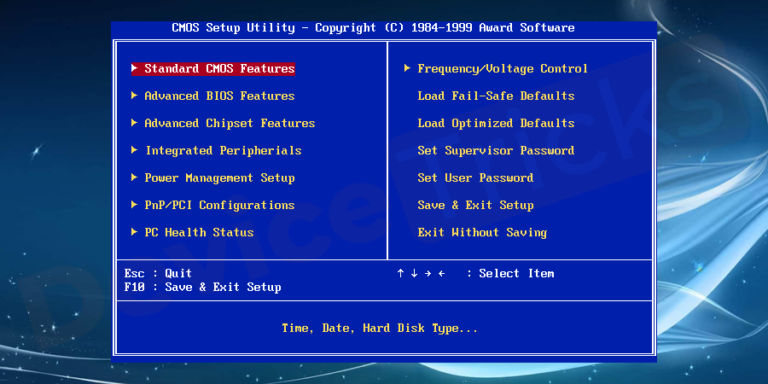Open the Standard CMOS Features submenu
This screenshot has width=768, height=384.
219,69
